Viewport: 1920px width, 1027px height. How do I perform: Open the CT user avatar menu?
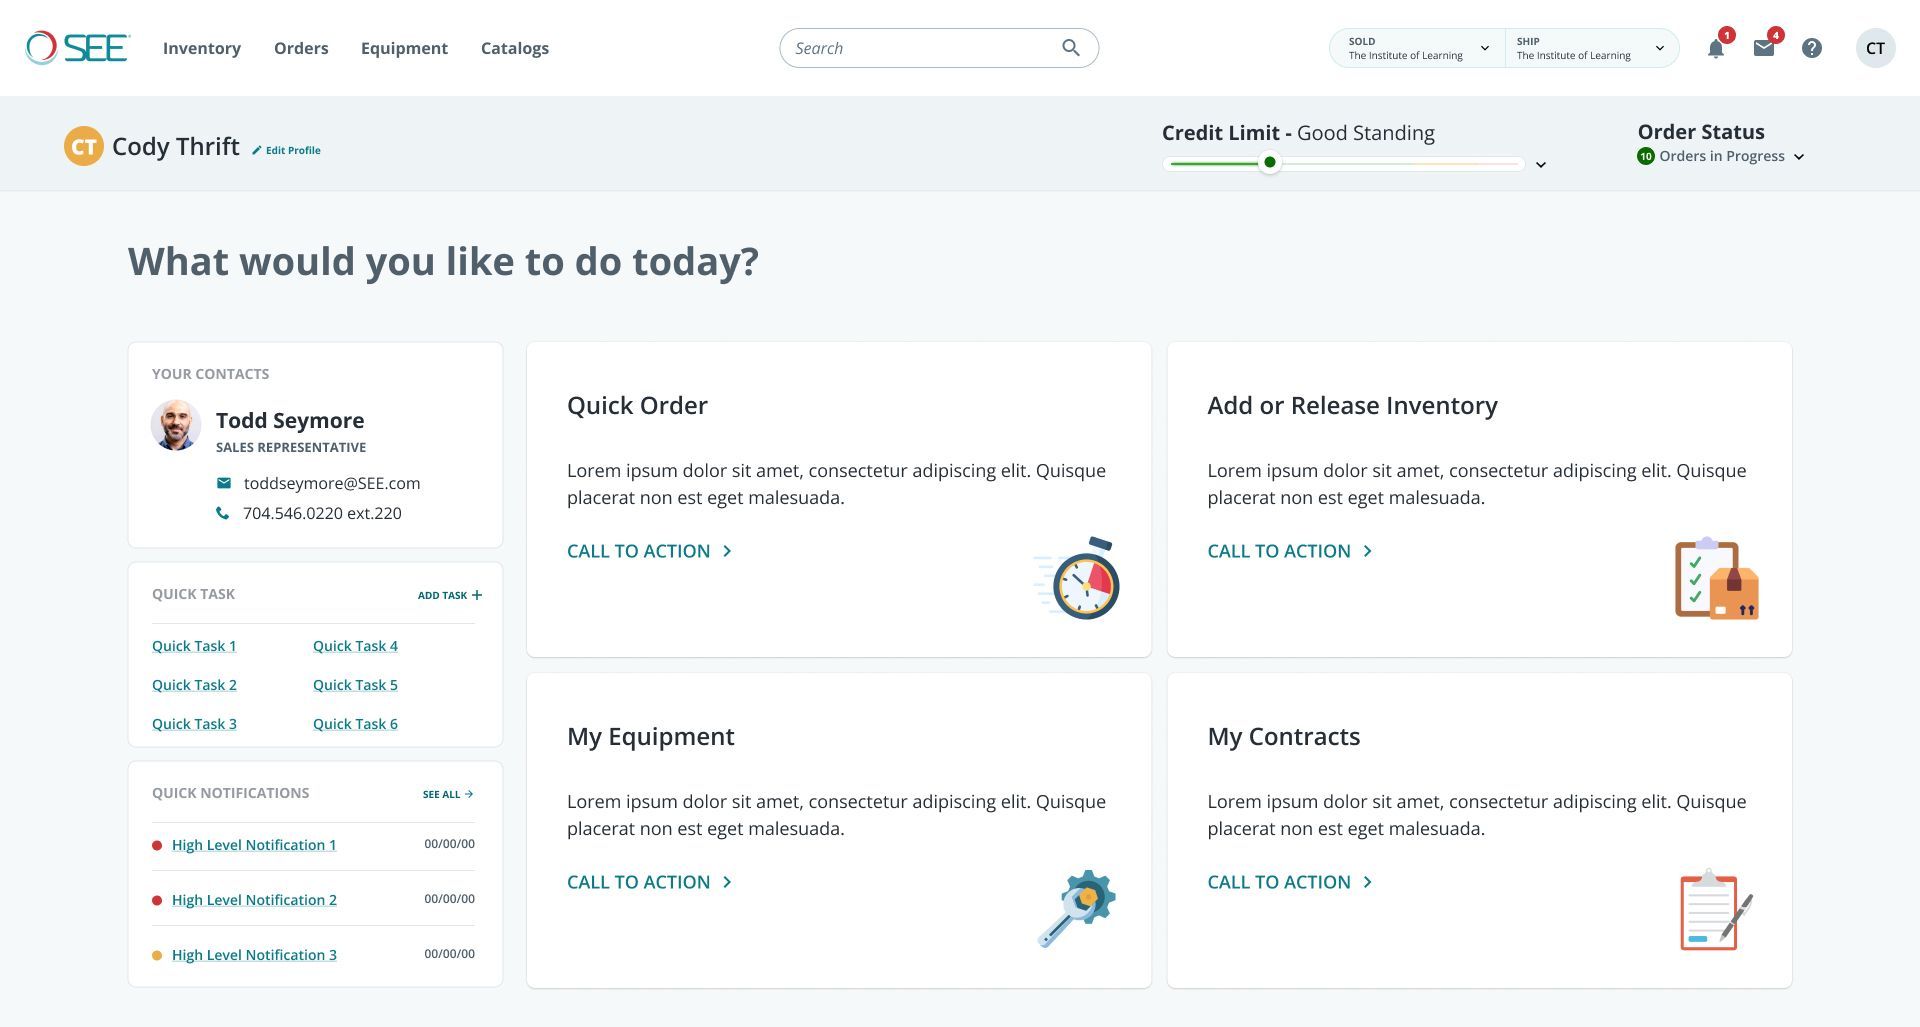click(1875, 48)
